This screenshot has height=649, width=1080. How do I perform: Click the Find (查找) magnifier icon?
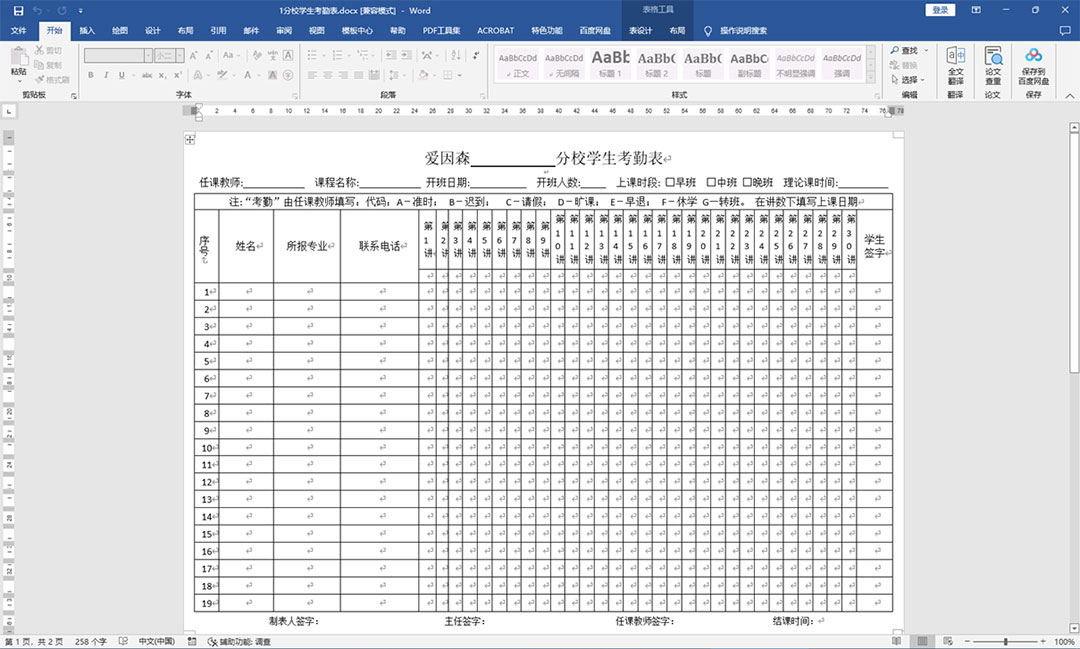pos(894,50)
